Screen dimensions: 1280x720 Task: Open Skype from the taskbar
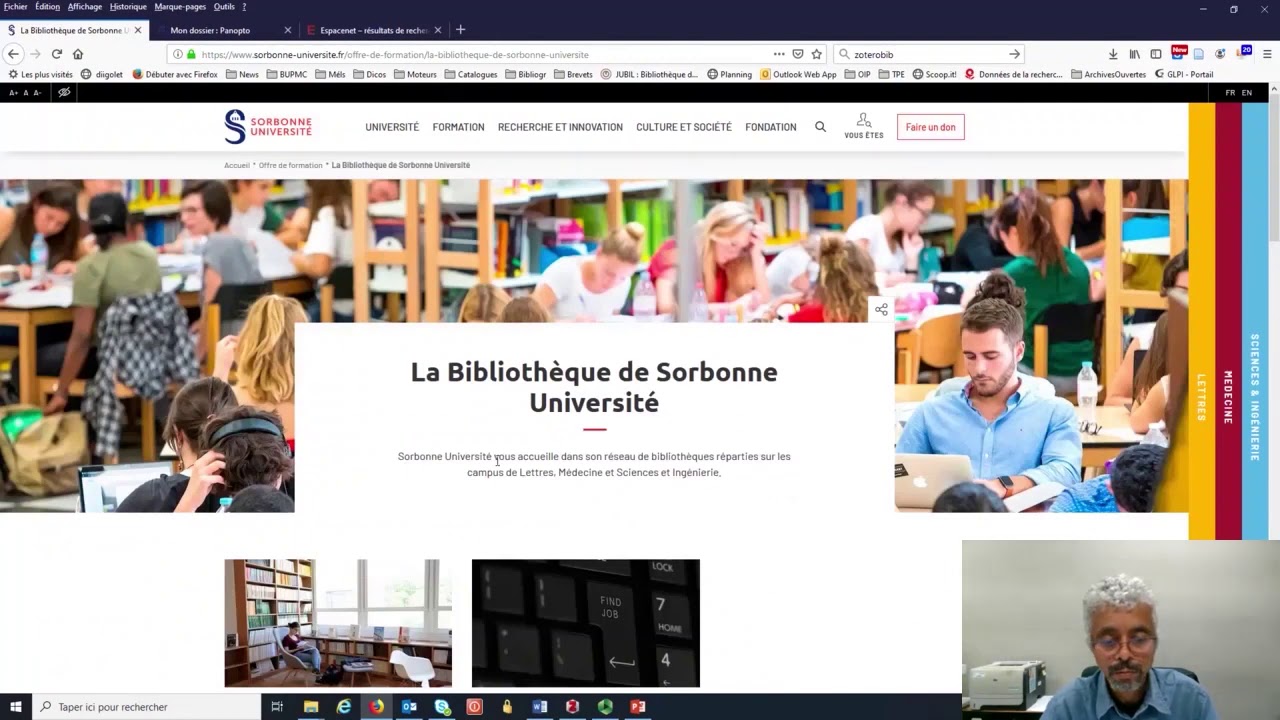pos(442,707)
